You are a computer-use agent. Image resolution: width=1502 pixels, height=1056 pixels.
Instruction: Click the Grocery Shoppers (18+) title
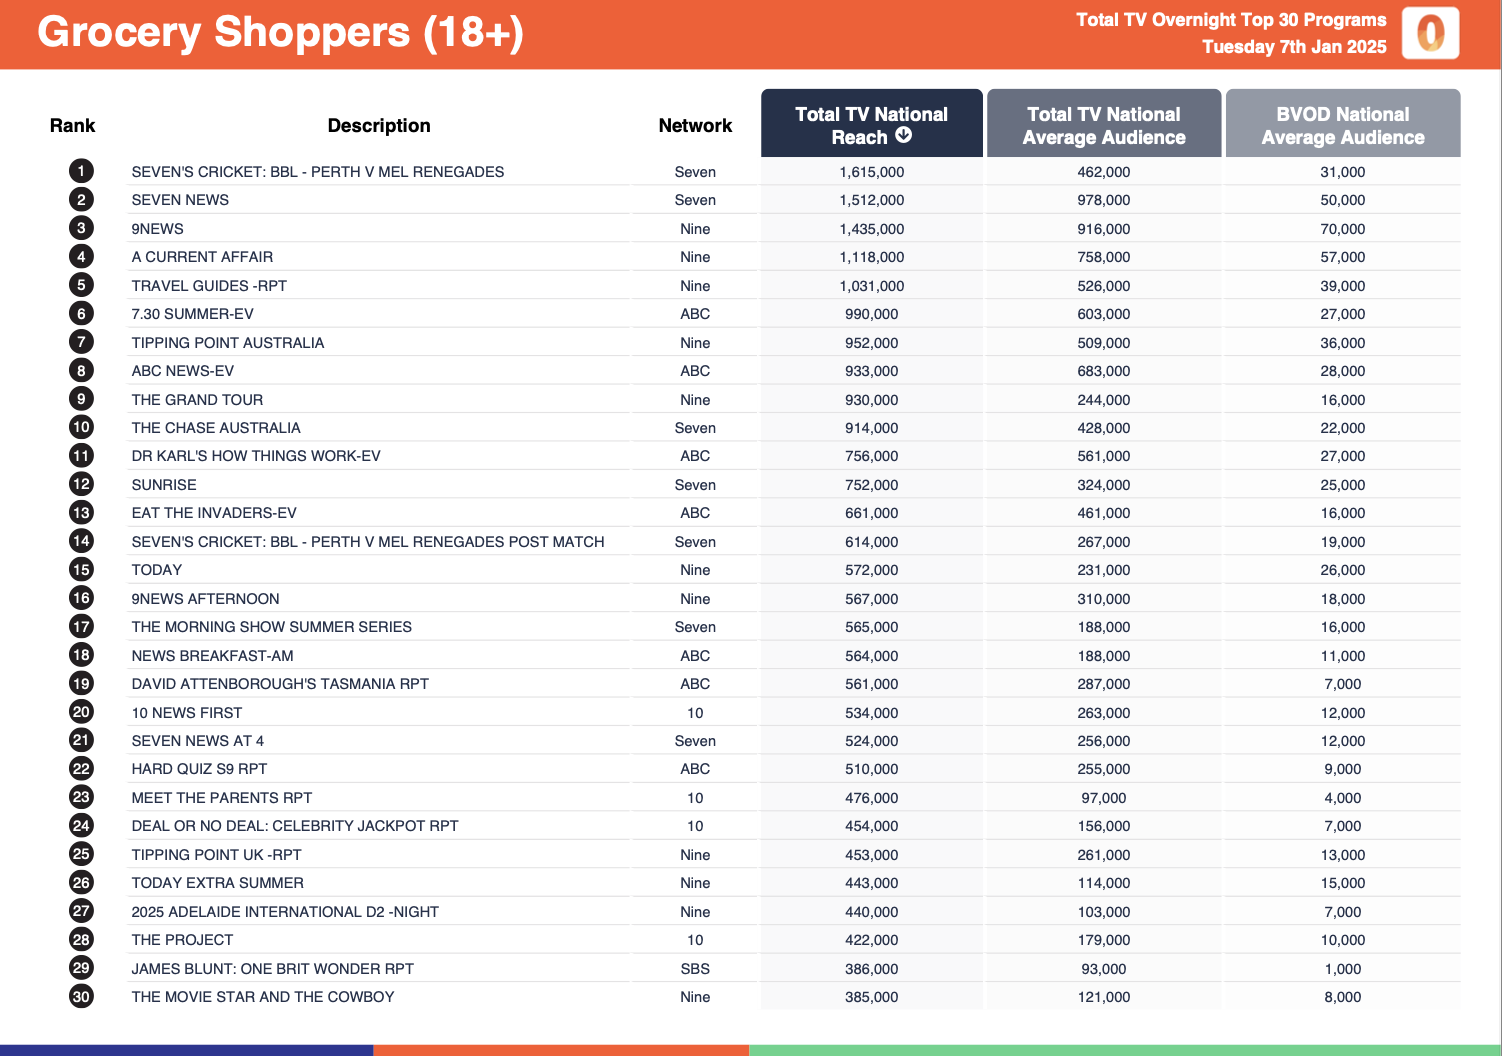[x=281, y=32]
